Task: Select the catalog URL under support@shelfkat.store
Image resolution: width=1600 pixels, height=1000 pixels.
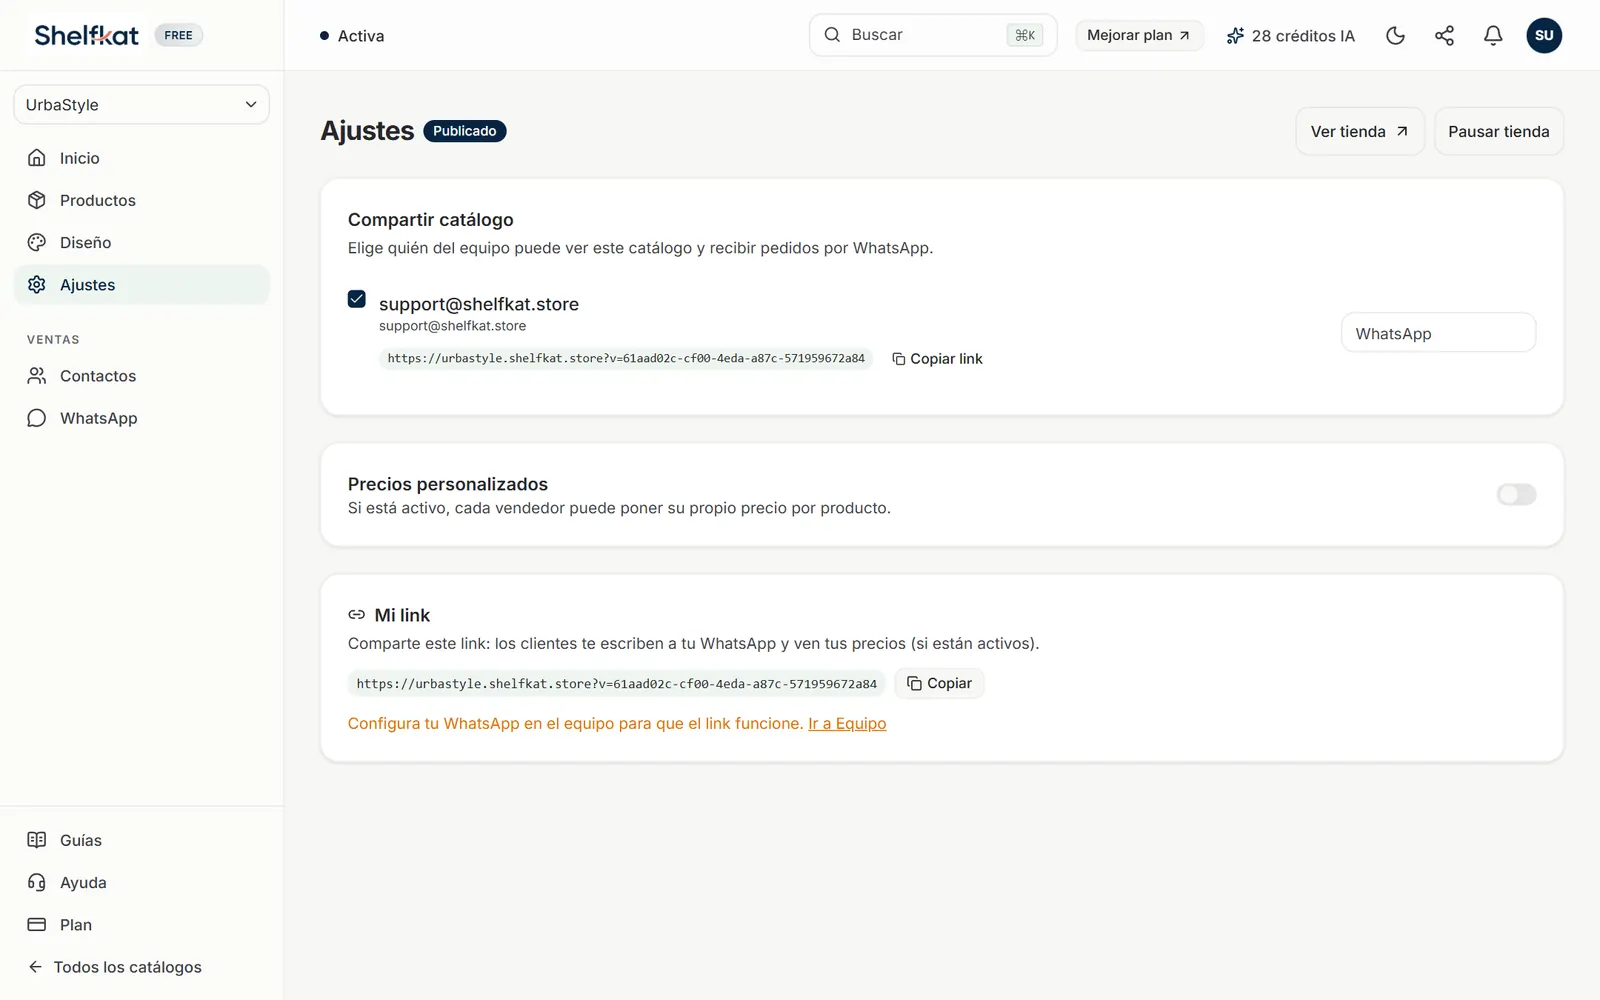Action: pyautogui.click(x=626, y=358)
